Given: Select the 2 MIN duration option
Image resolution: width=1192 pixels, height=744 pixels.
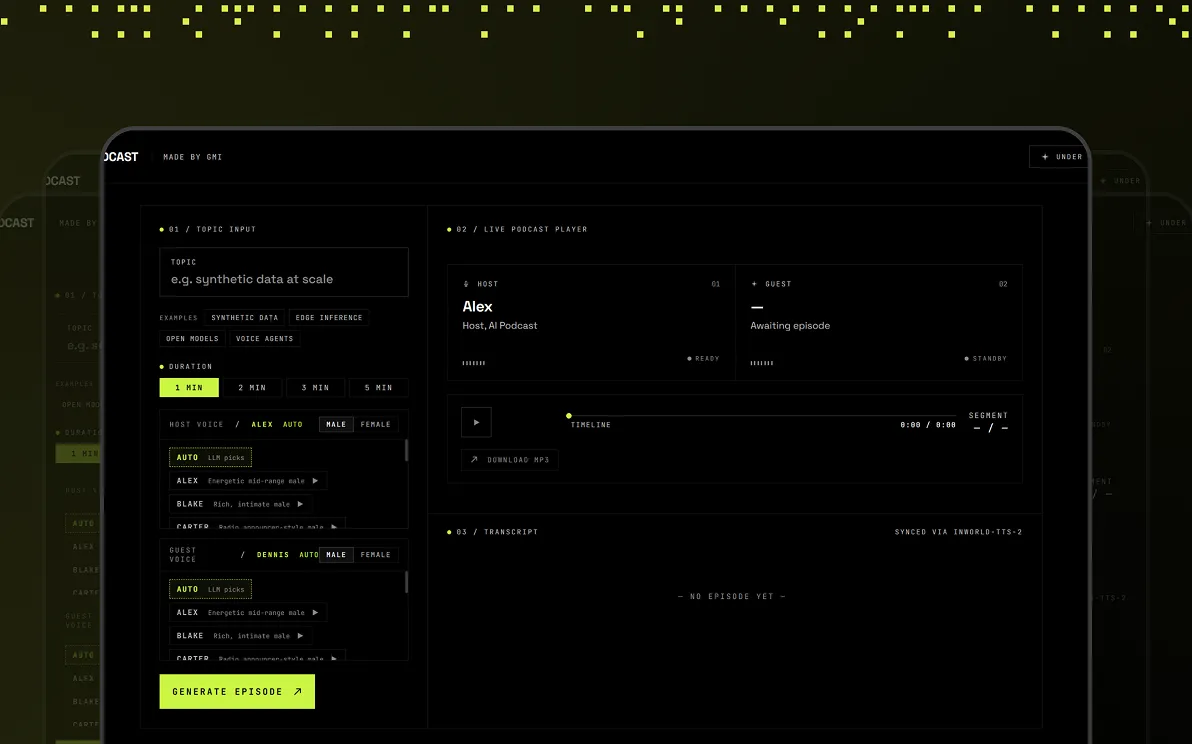Looking at the screenshot, I should (252, 388).
